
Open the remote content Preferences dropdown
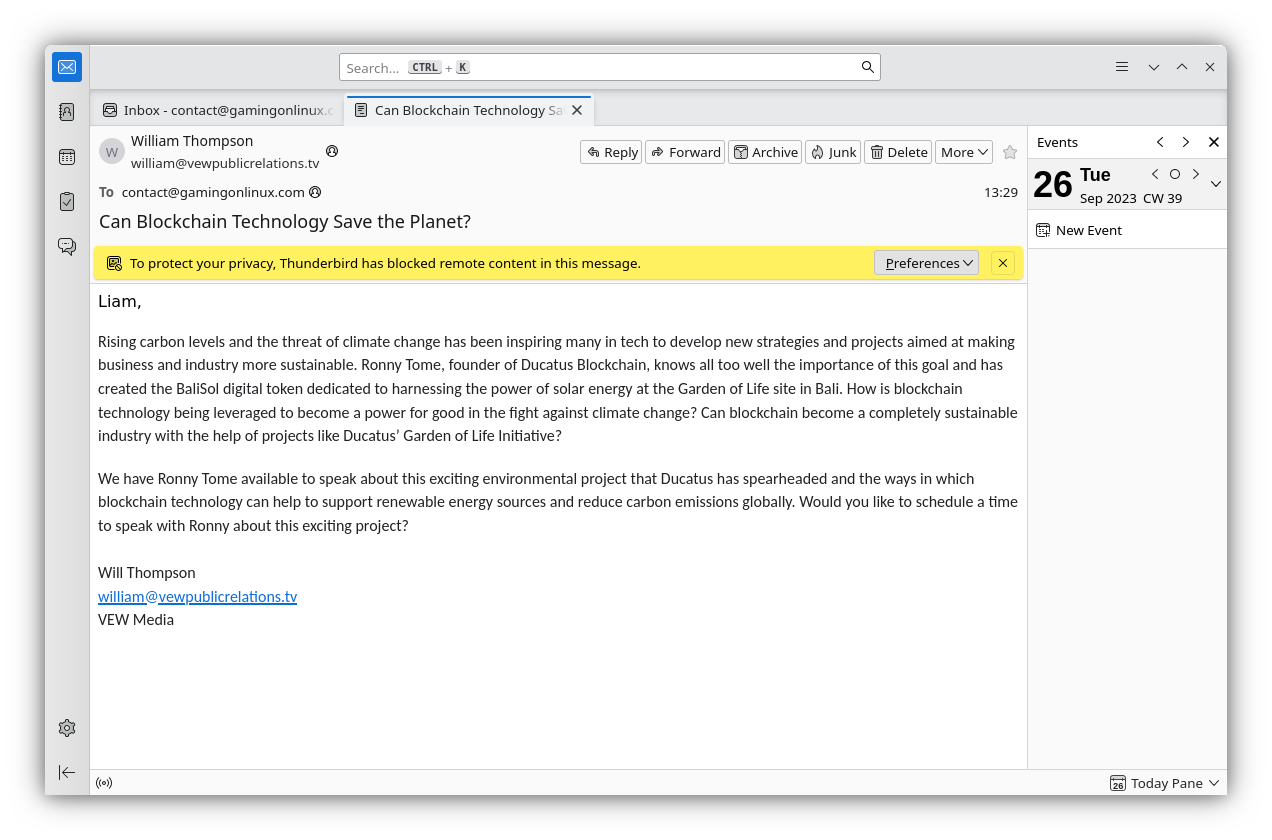coord(926,263)
